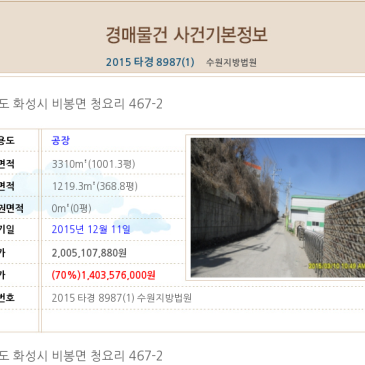Click the 기일 row label
The image size is (365, 365).
pyautogui.click(x=7, y=229)
